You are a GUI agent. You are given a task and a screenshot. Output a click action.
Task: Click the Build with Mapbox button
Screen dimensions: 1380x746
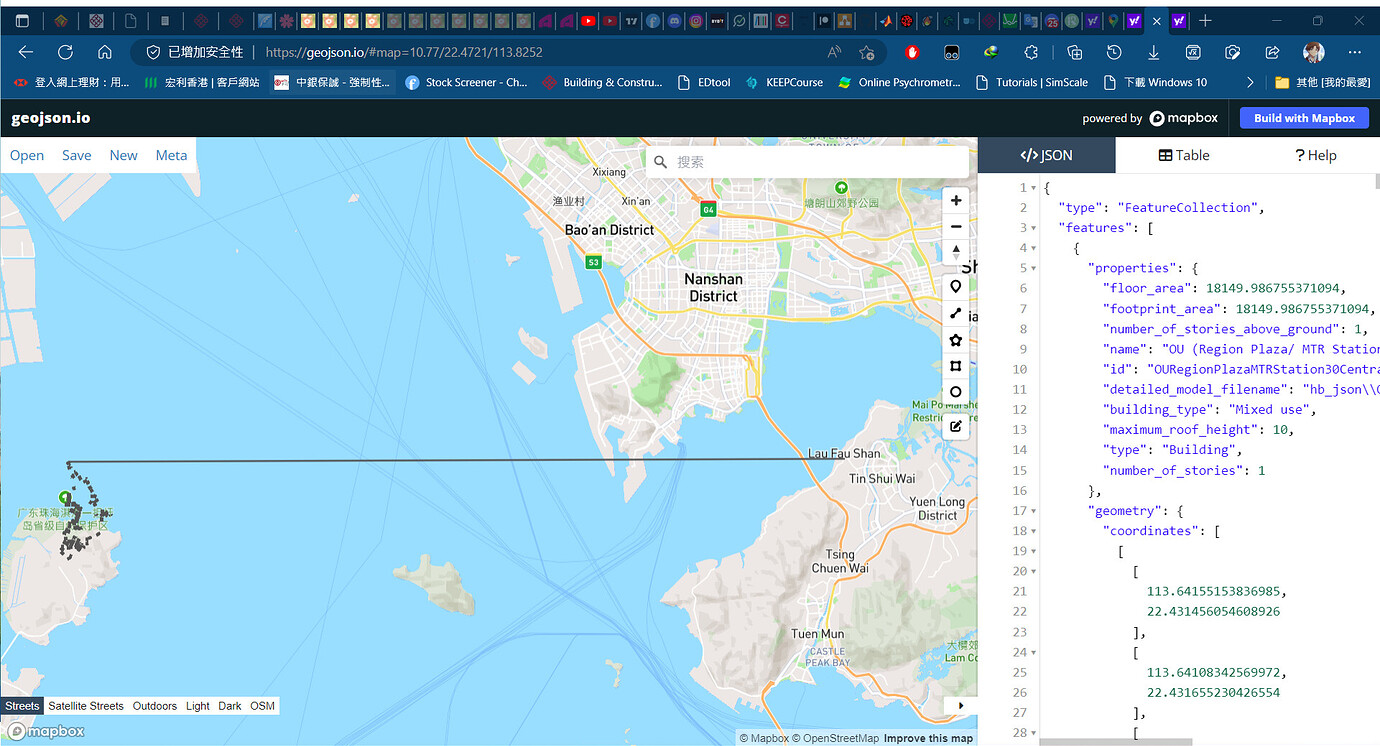pos(1304,118)
